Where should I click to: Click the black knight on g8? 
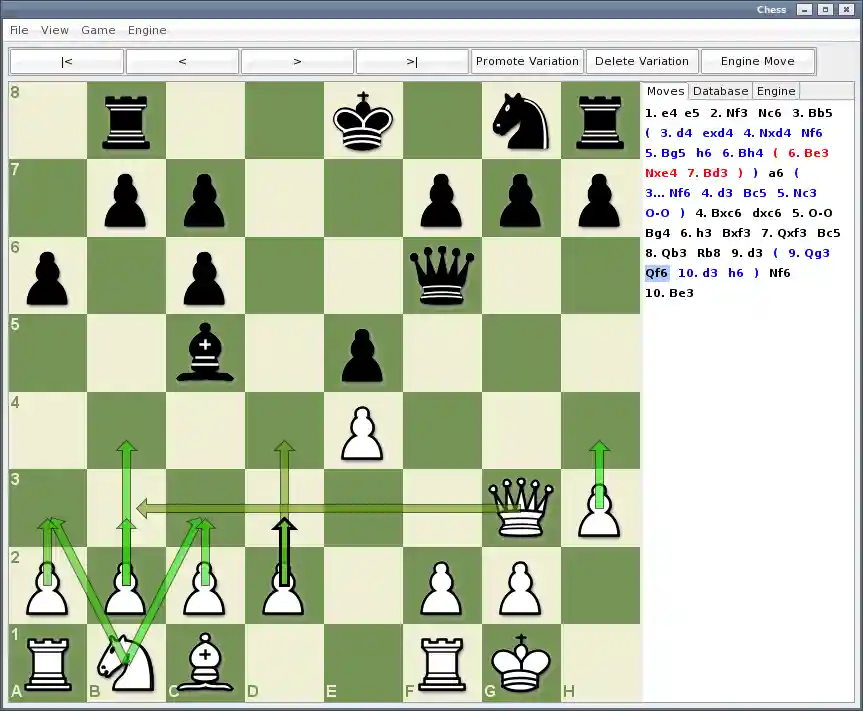point(520,122)
